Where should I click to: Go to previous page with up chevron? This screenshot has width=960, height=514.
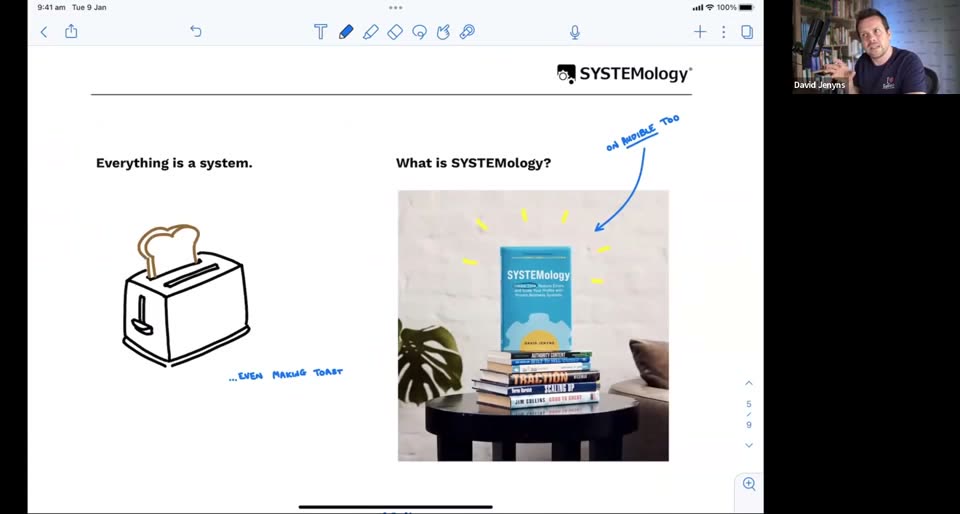click(749, 383)
